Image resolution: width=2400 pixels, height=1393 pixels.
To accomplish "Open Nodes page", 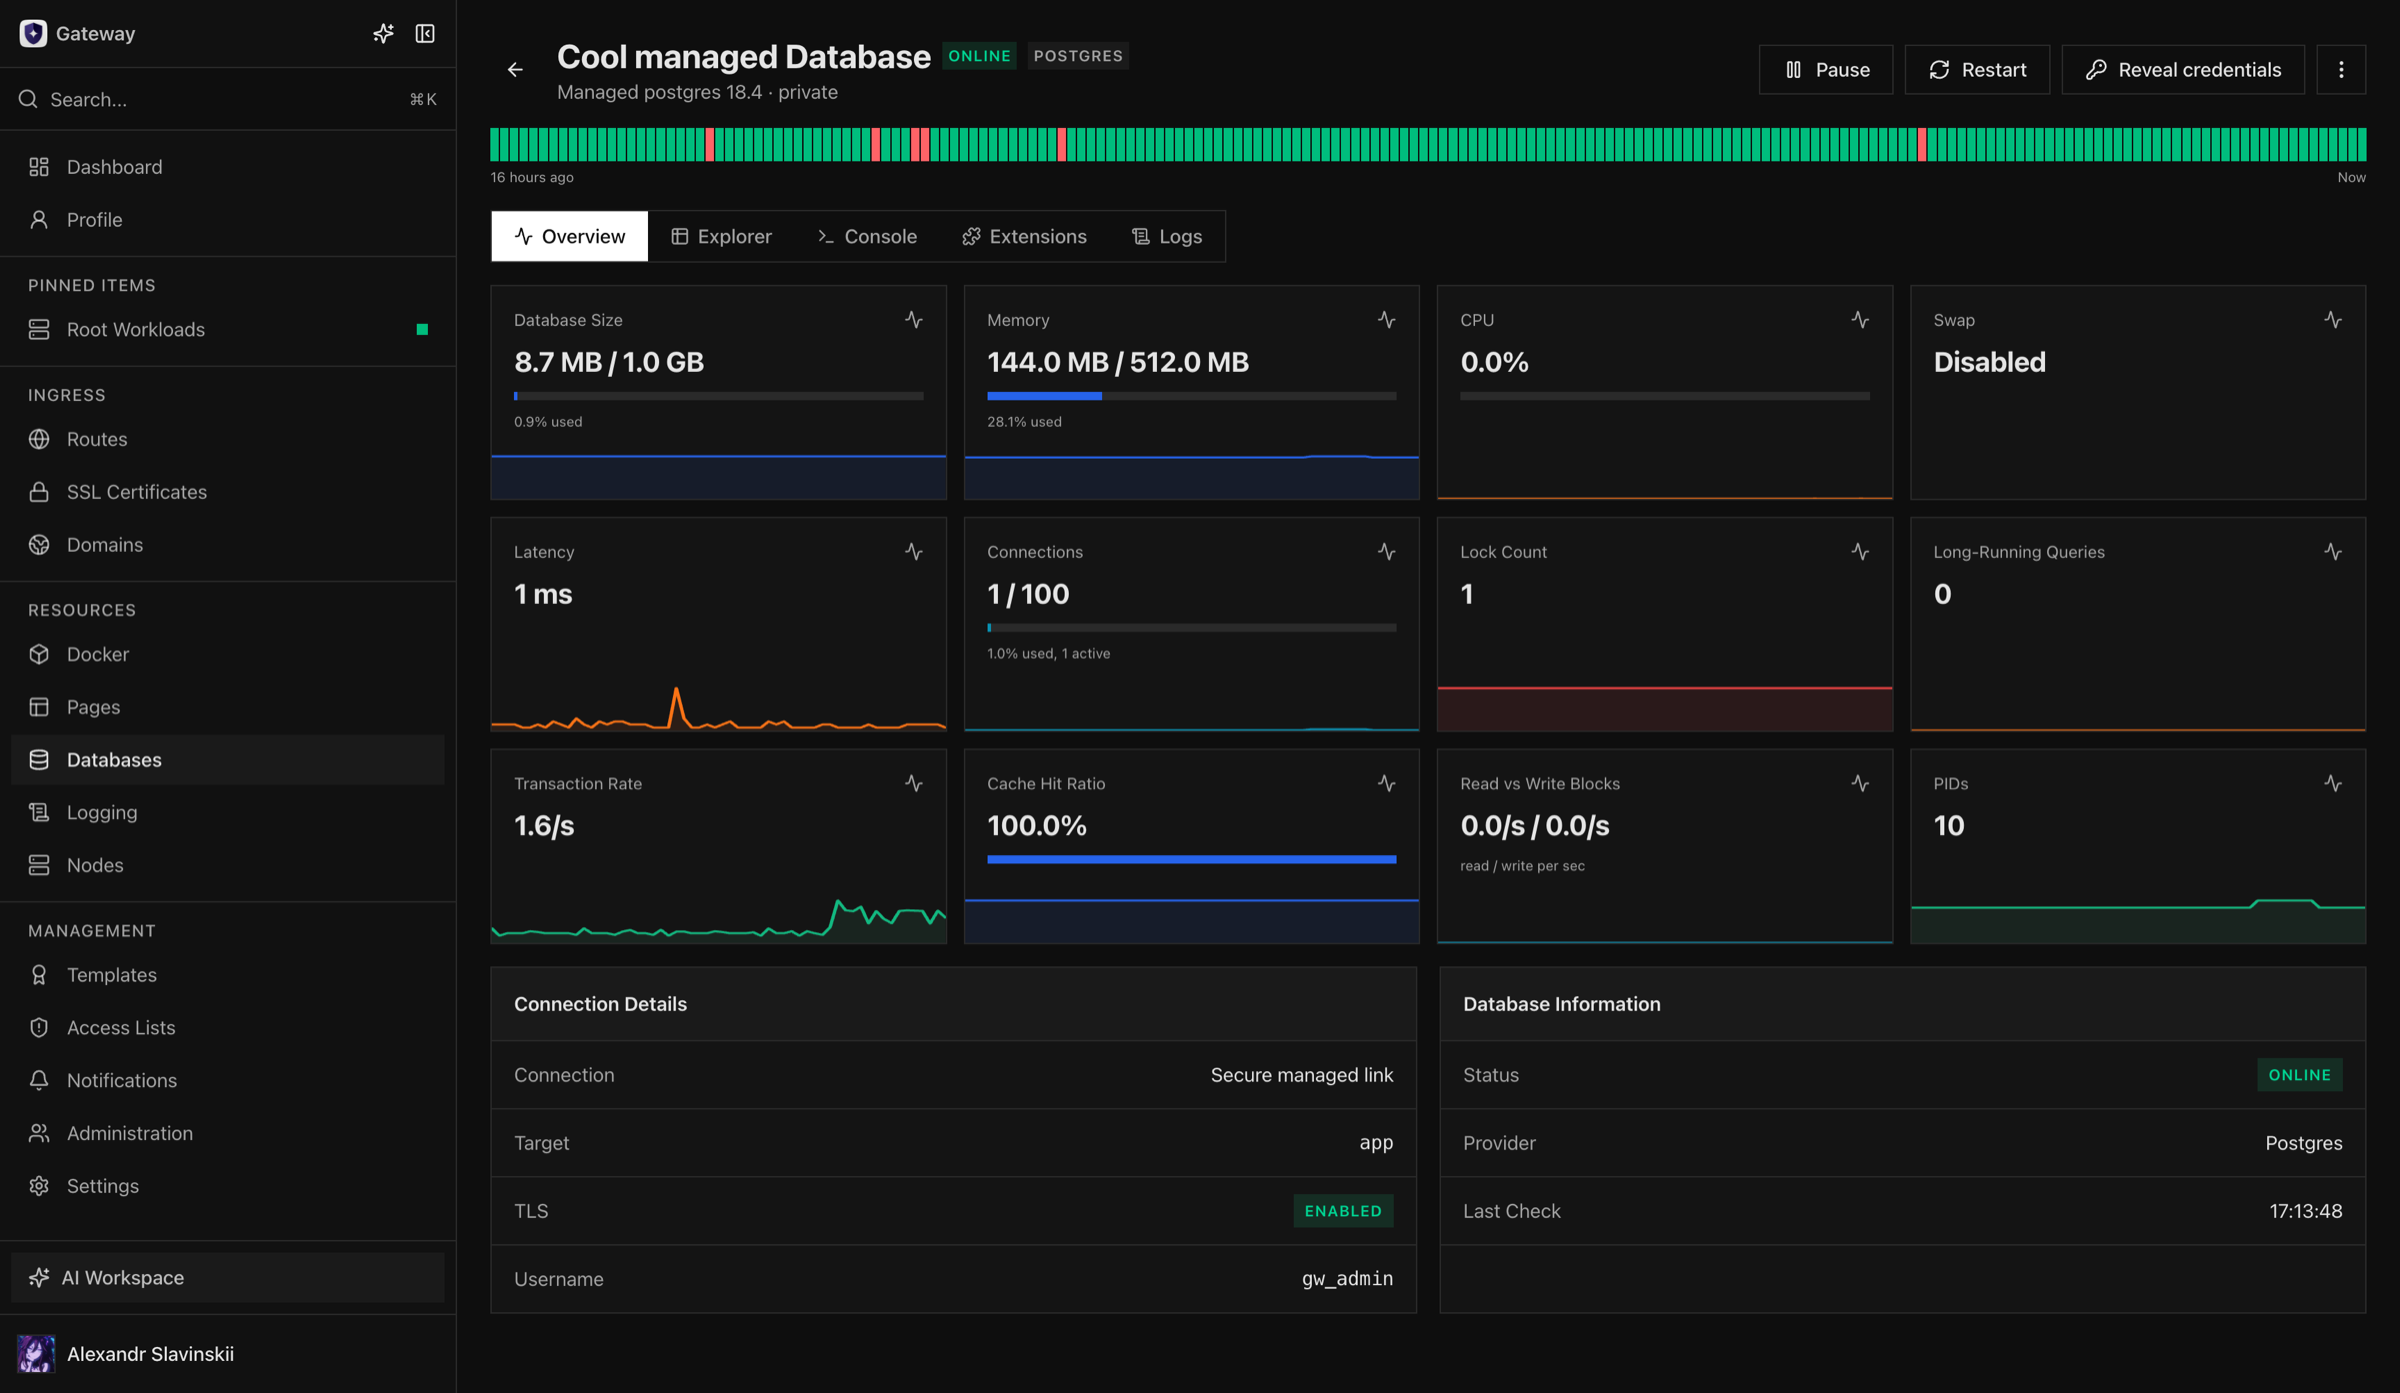I will click(x=228, y=865).
